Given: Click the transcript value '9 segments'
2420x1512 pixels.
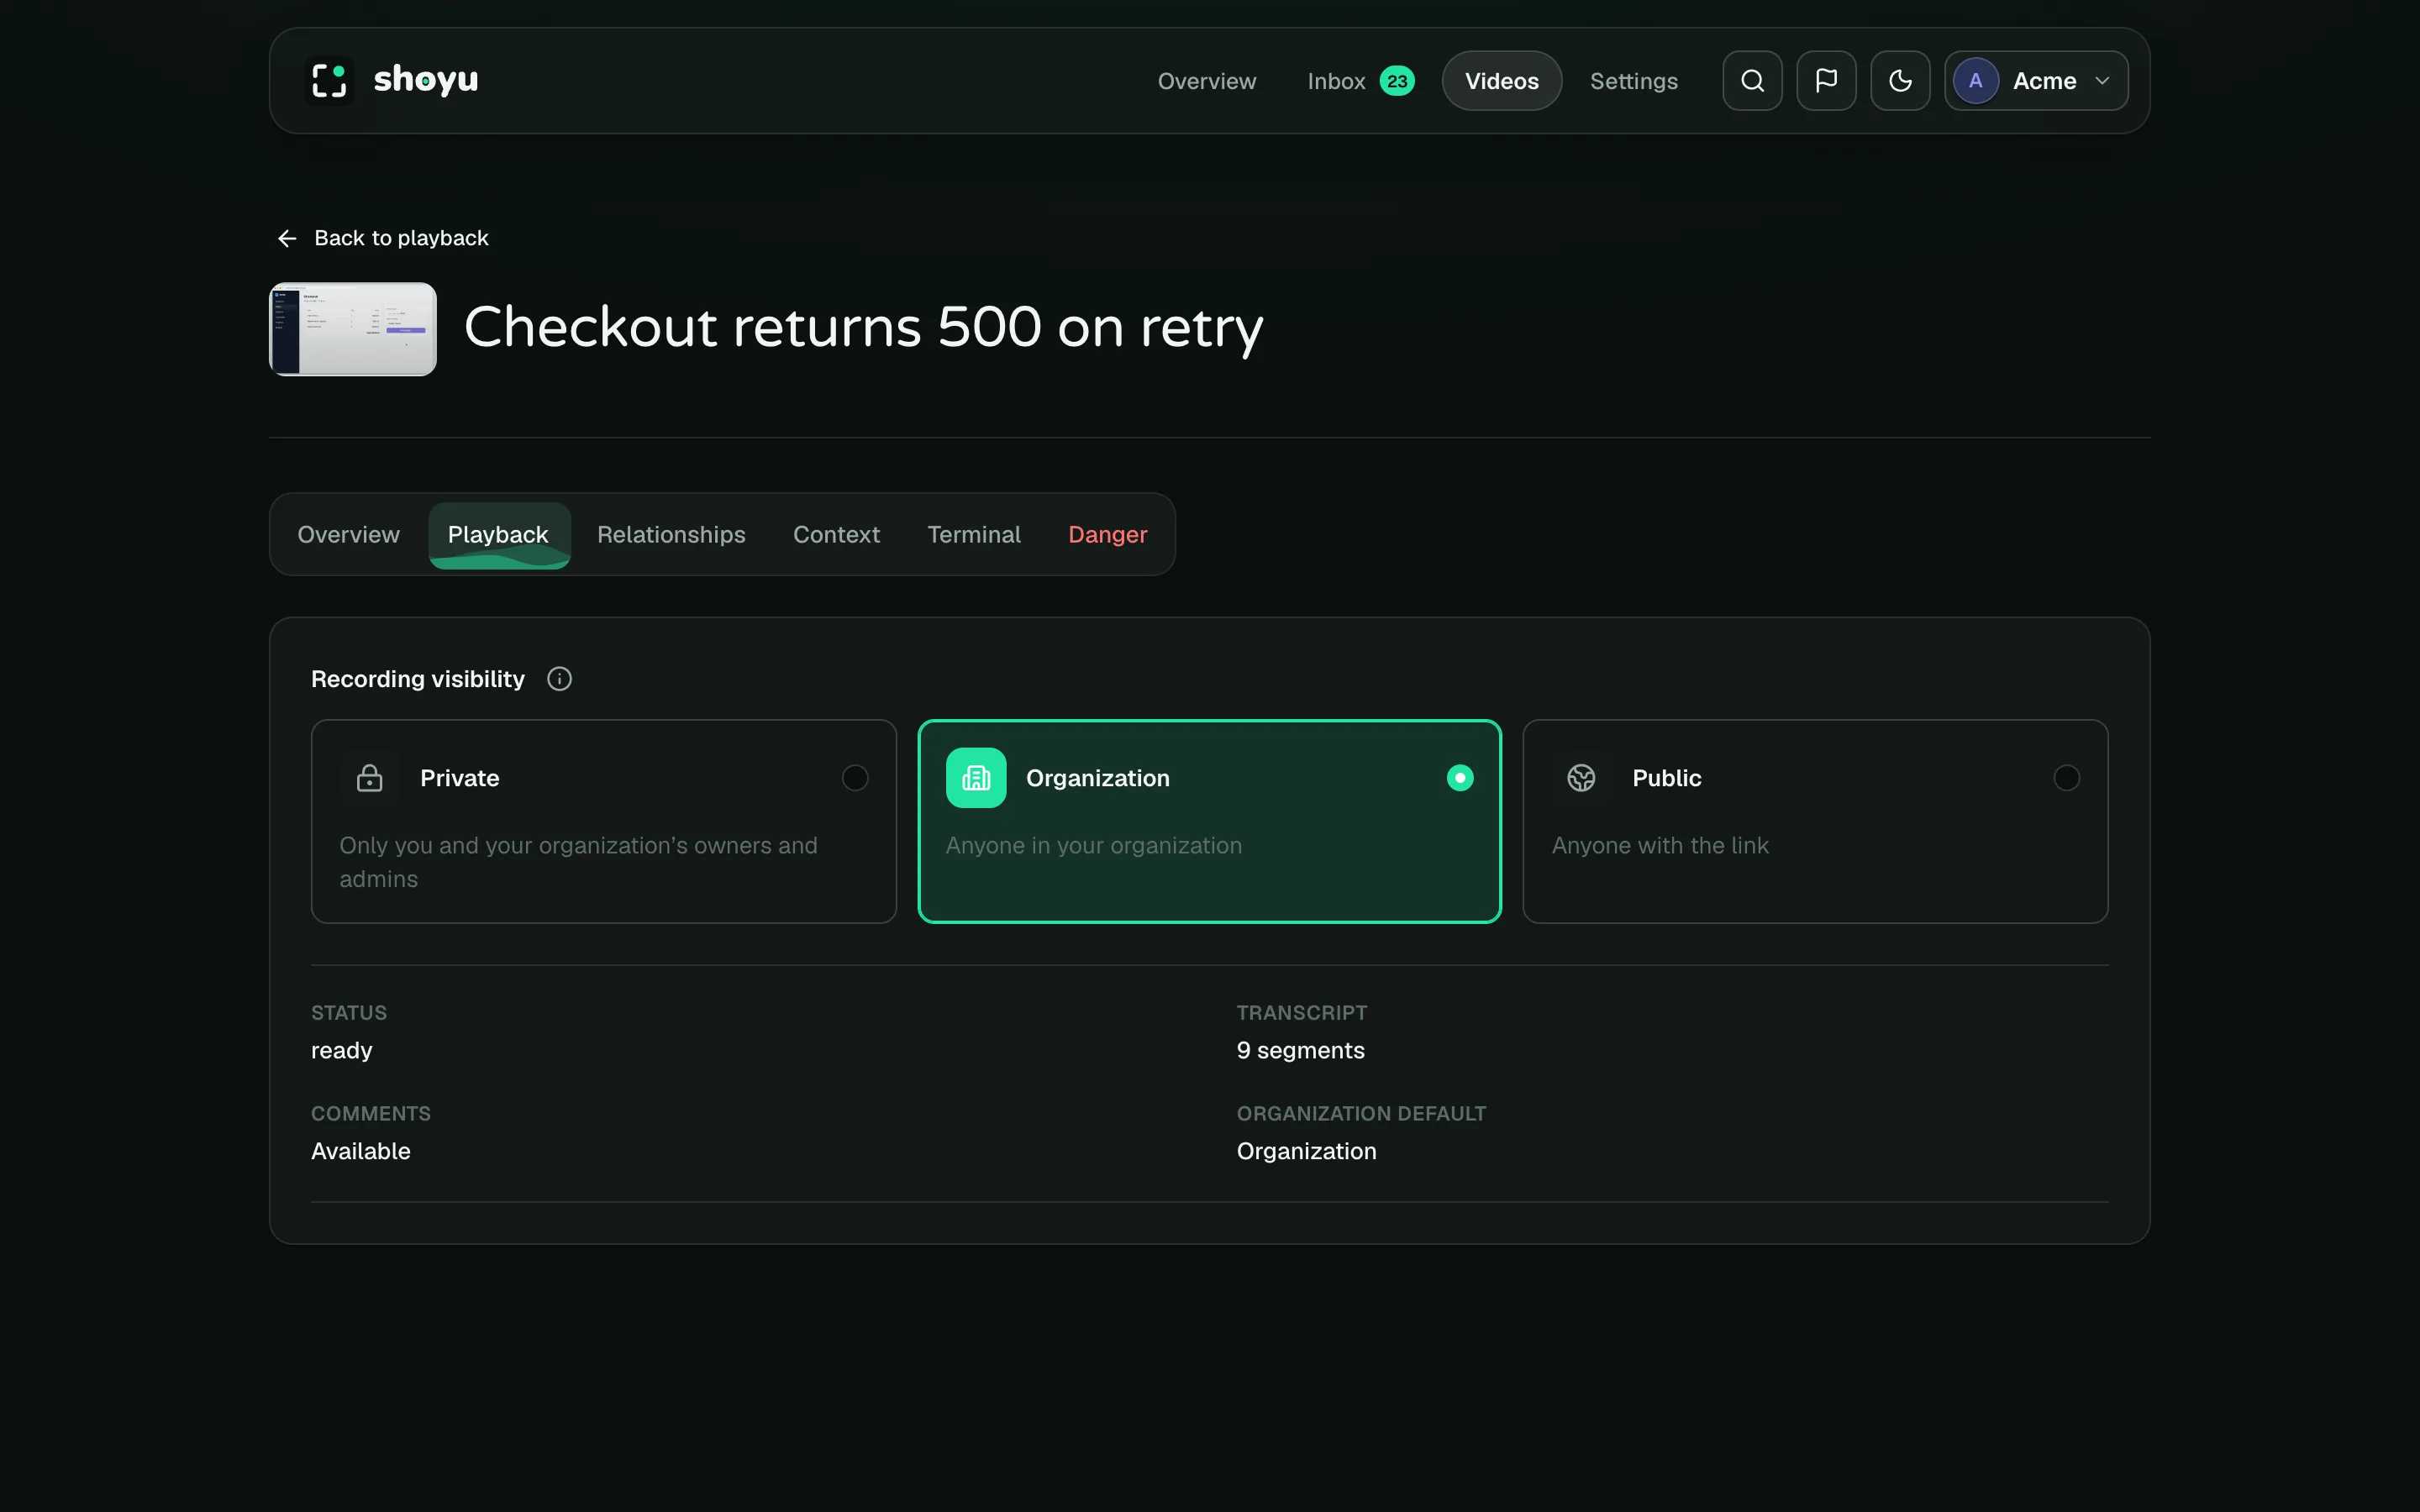Looking at the screenshot, I should coord(1300,1050).
